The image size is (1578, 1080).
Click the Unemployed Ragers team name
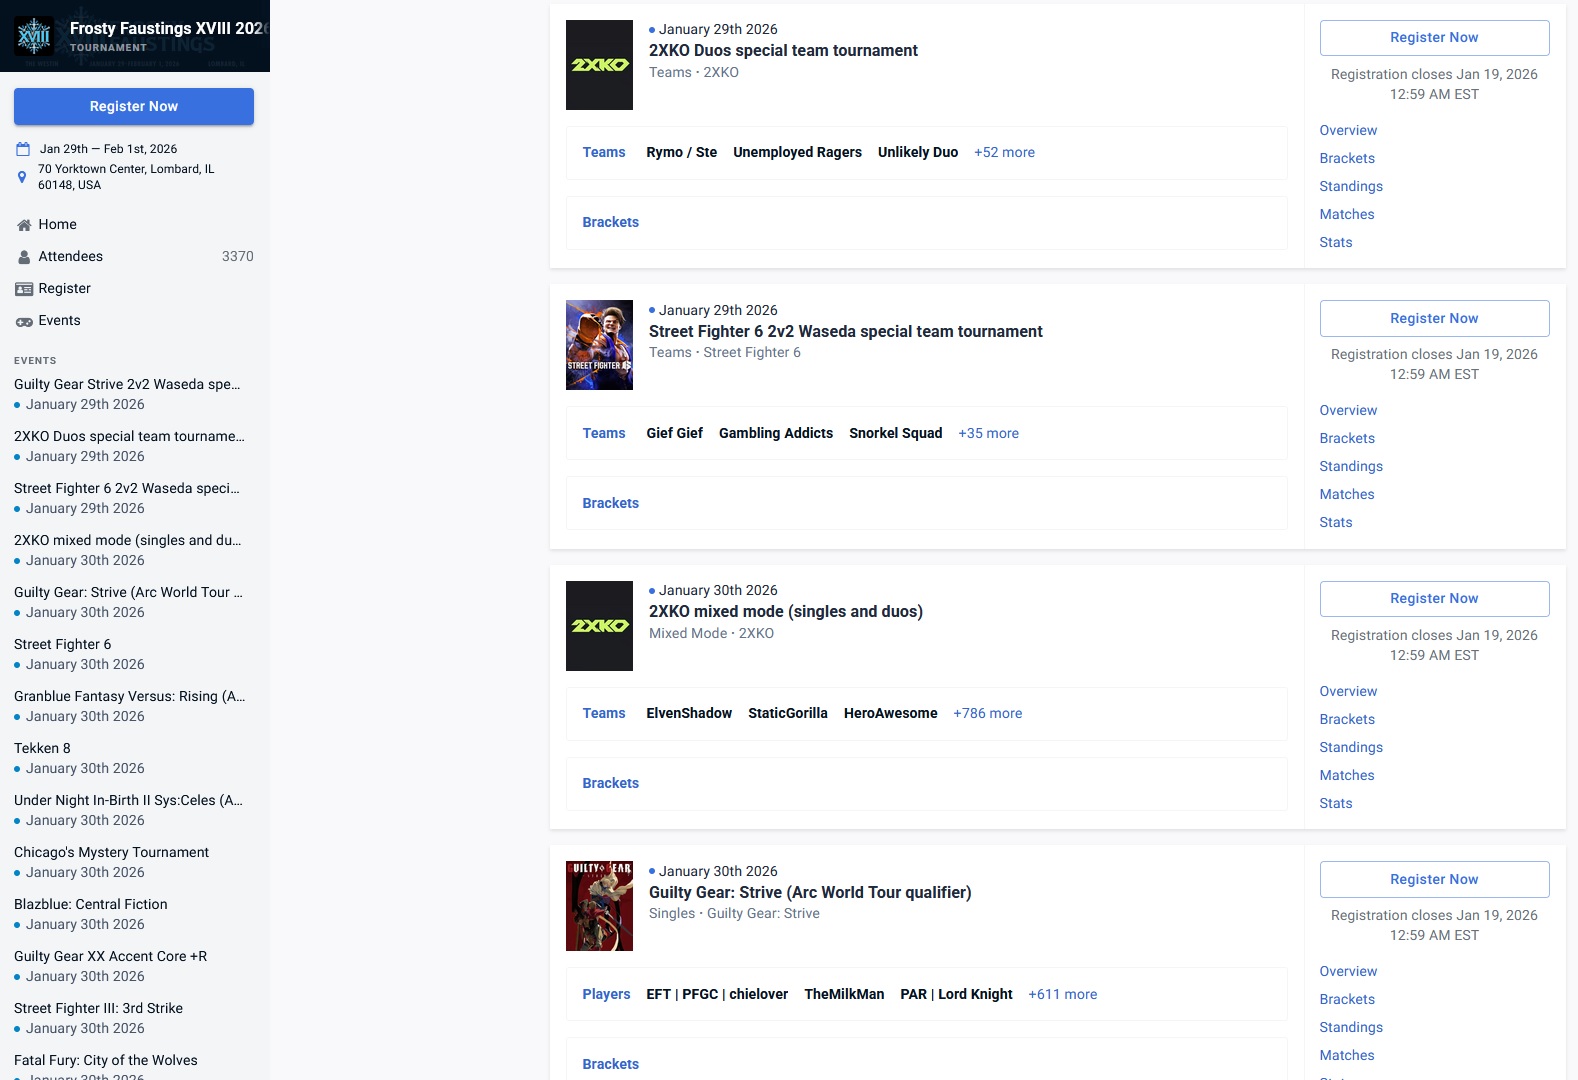pyautogui.click(x=797, y=153)
